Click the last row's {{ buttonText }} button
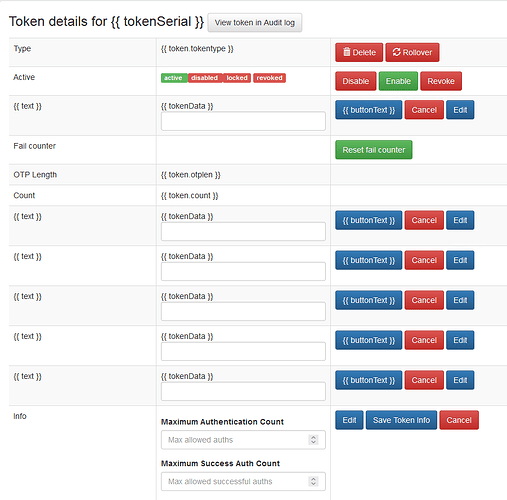Viewport: 507px width, 500px height. click(369, 380)
